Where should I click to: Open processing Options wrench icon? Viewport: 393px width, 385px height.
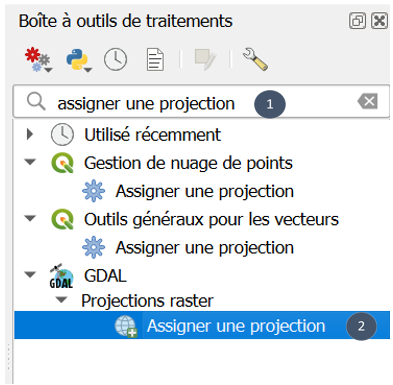tap(255, 59)
